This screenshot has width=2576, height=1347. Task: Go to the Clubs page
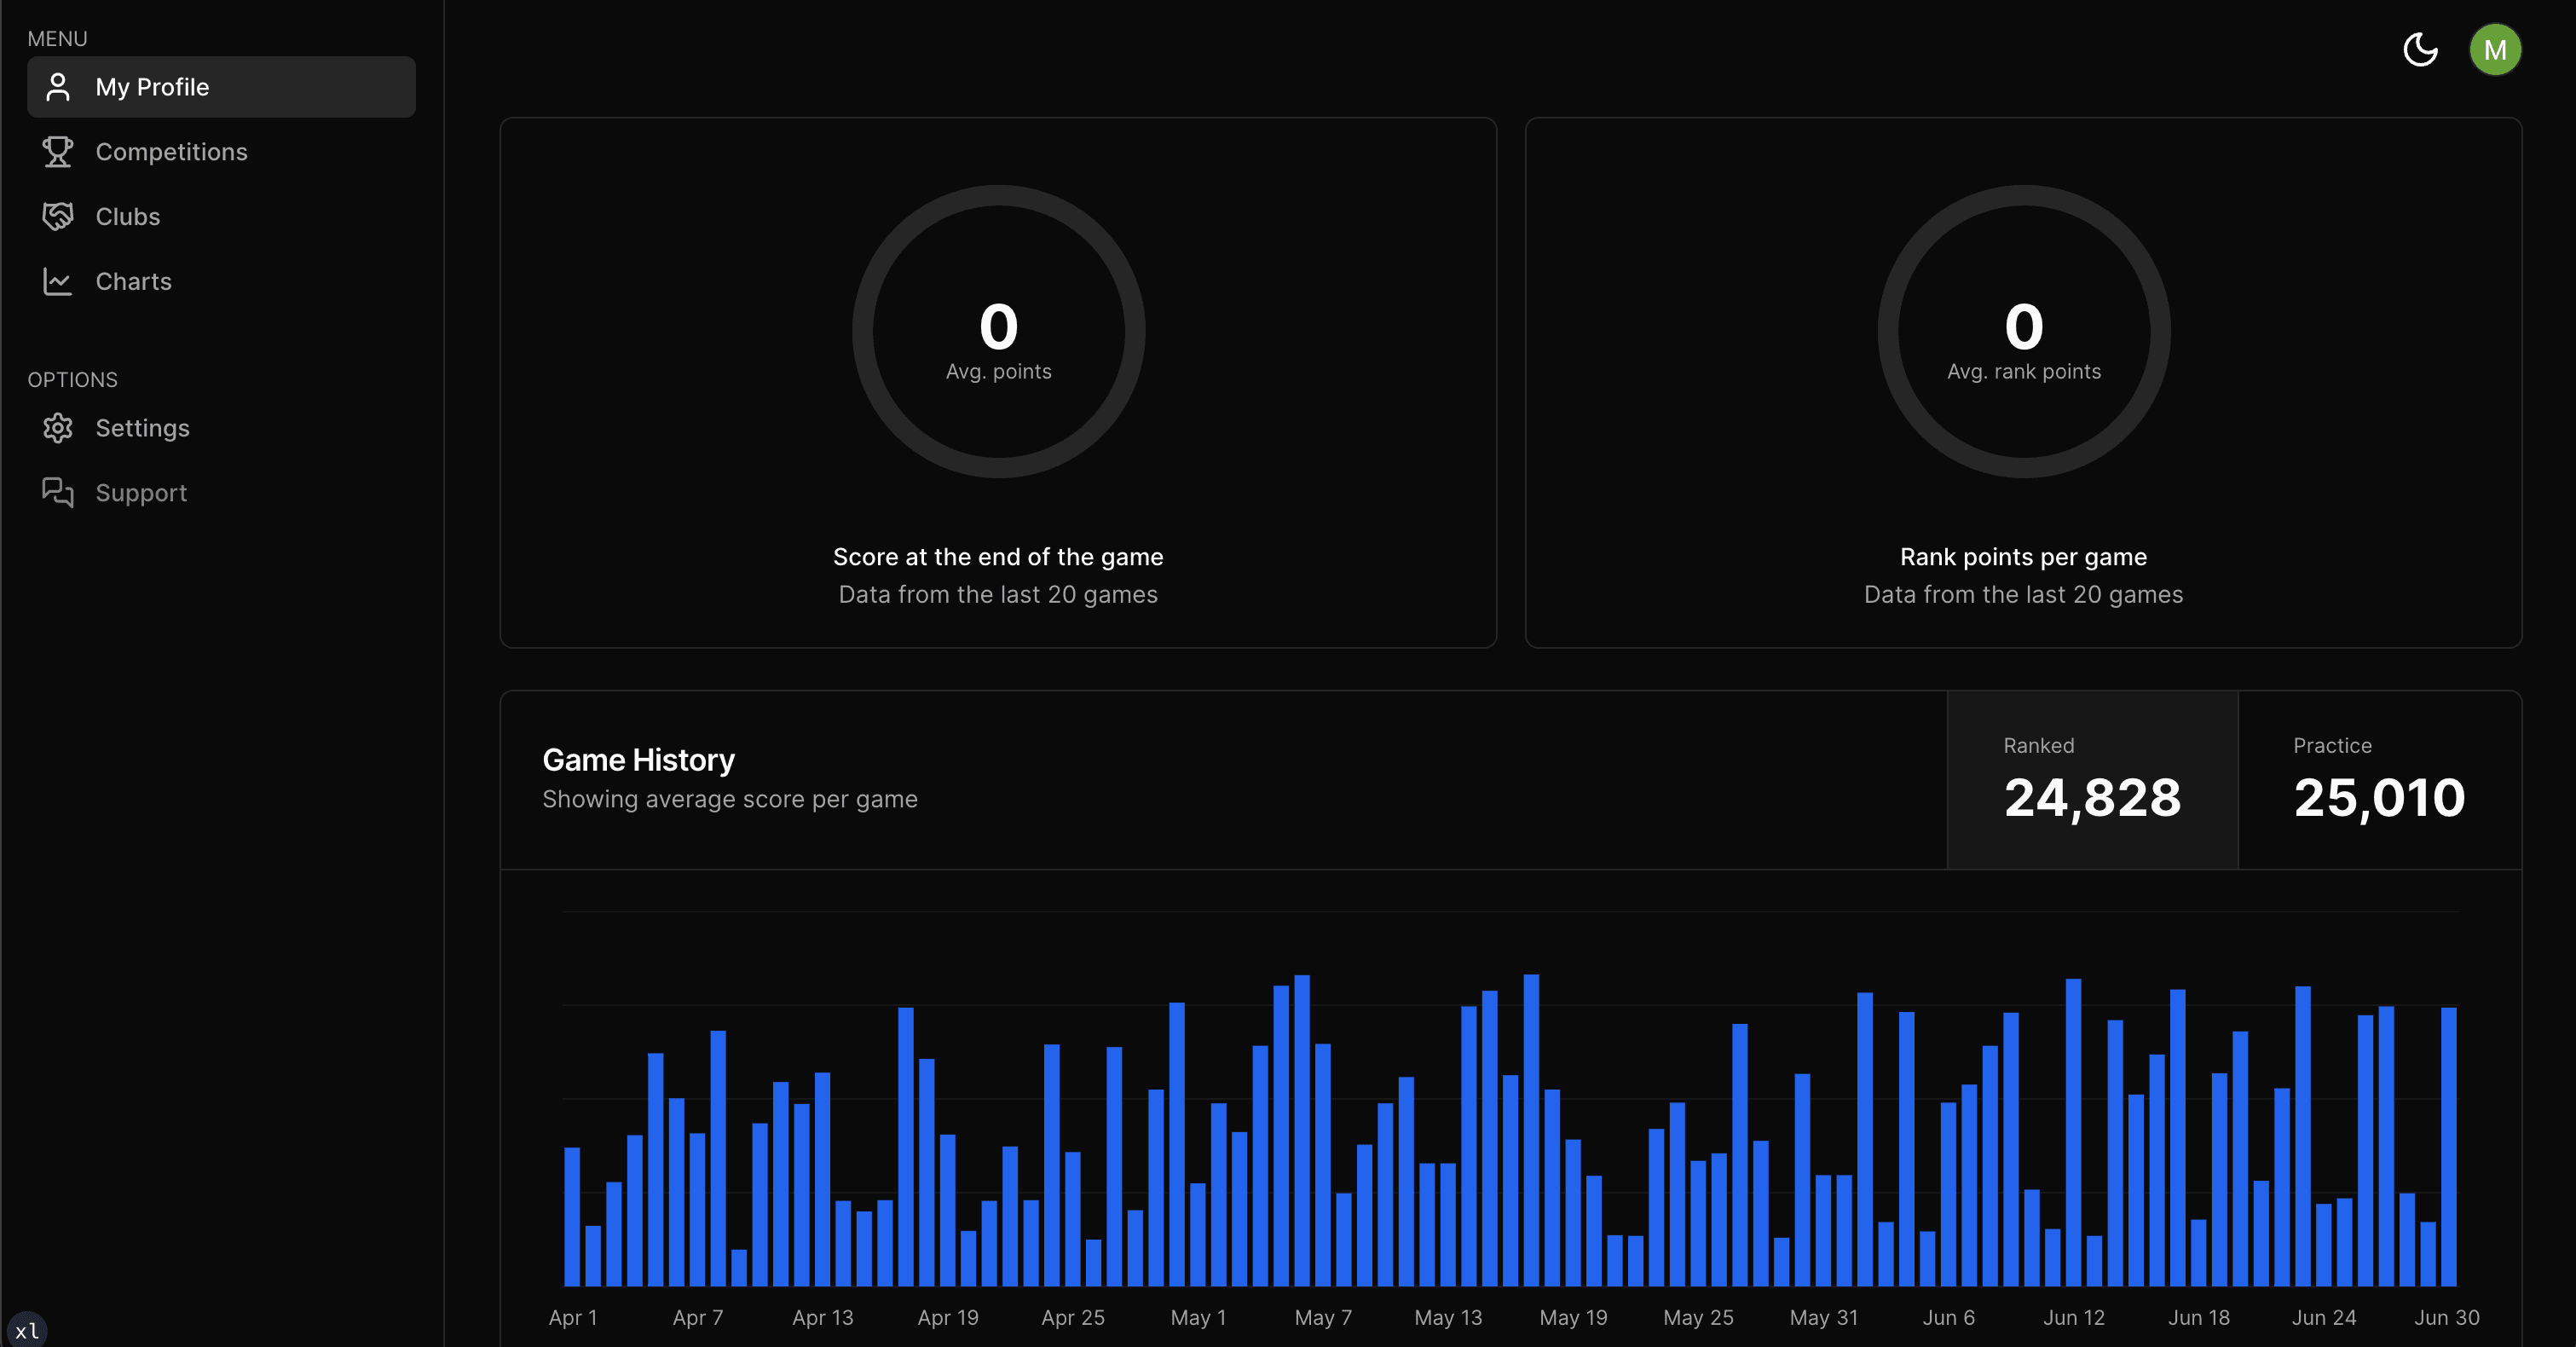coord(128,216)
